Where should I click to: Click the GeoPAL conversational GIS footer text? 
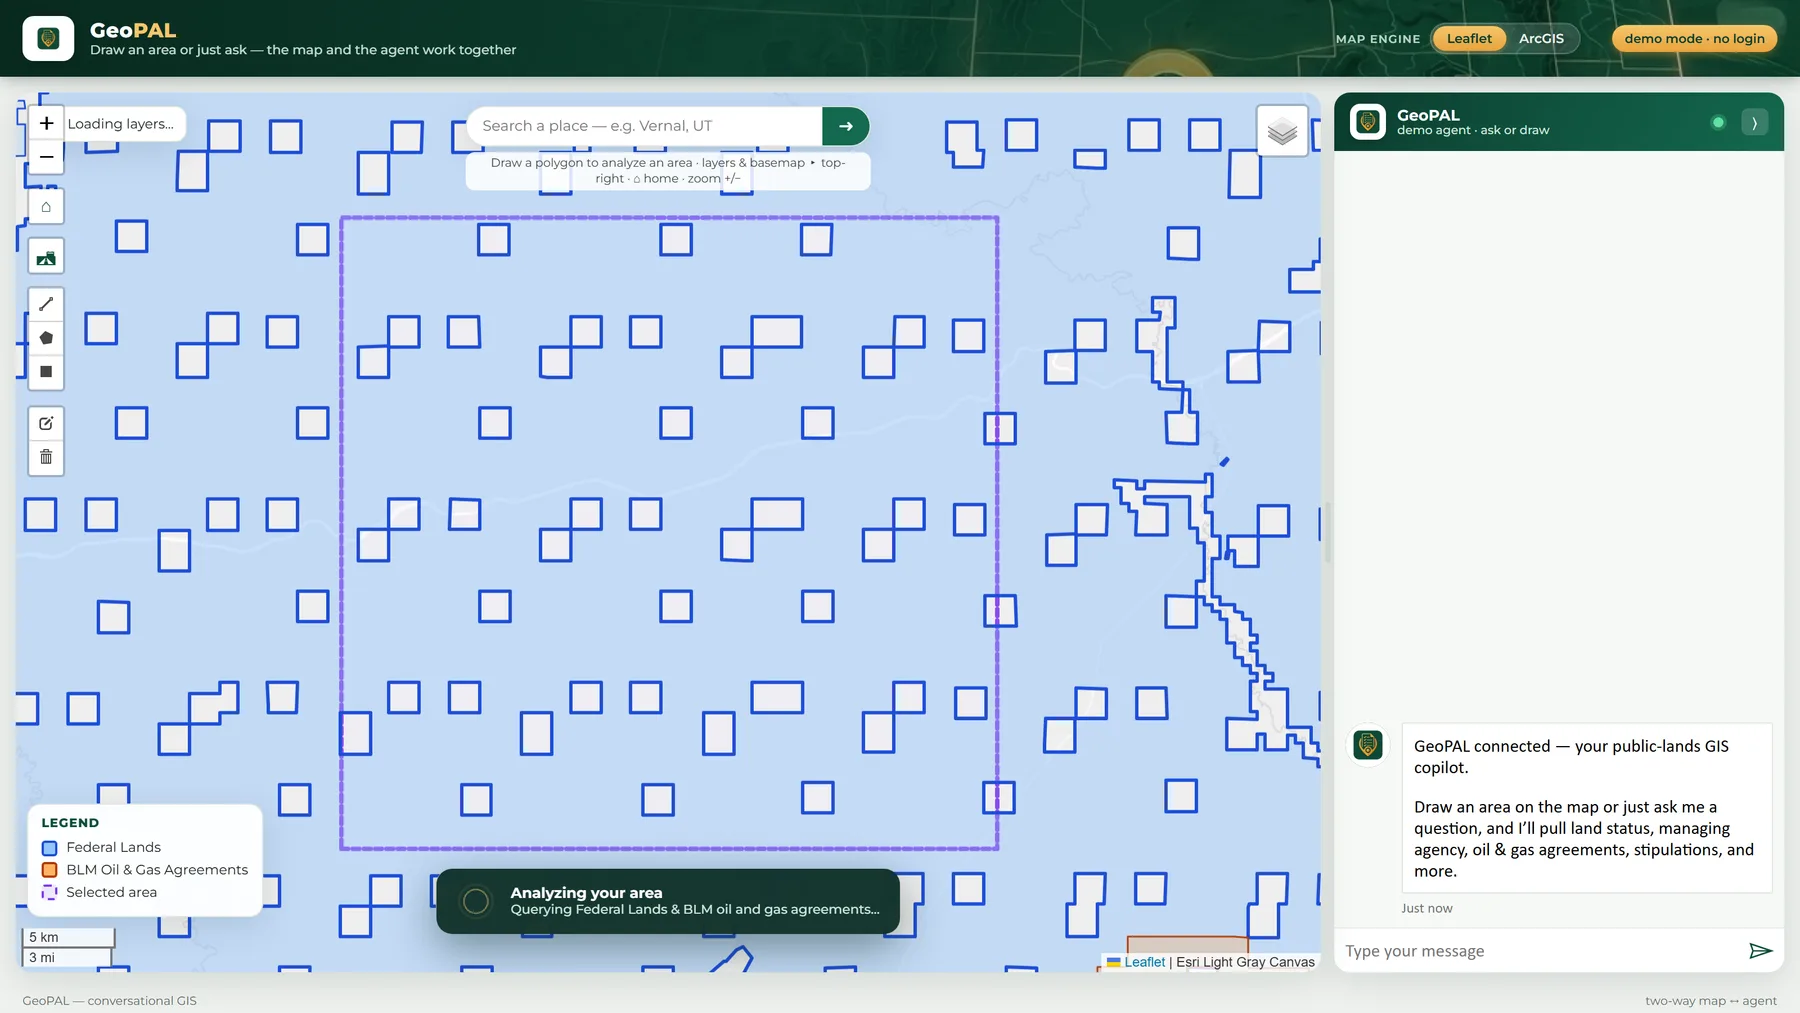(x=110, y=1000)
